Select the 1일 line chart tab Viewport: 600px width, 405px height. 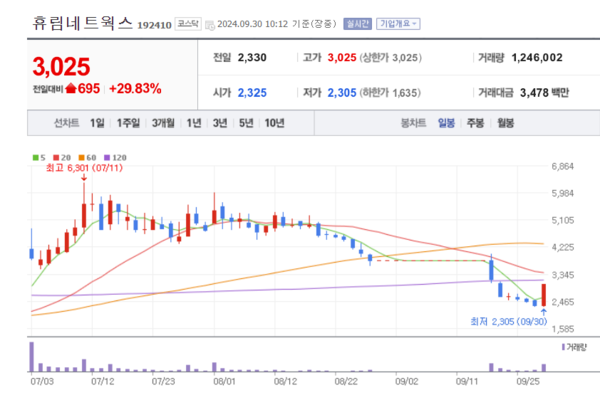click(97, 123)
